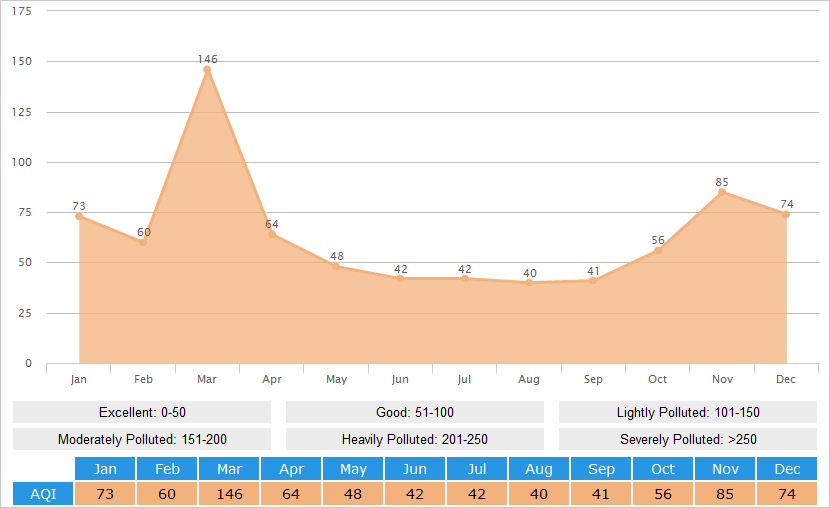Click the March data point marker on chart
Screen dimensions: 830x508
pyautogui.click(x=207, y=69)
